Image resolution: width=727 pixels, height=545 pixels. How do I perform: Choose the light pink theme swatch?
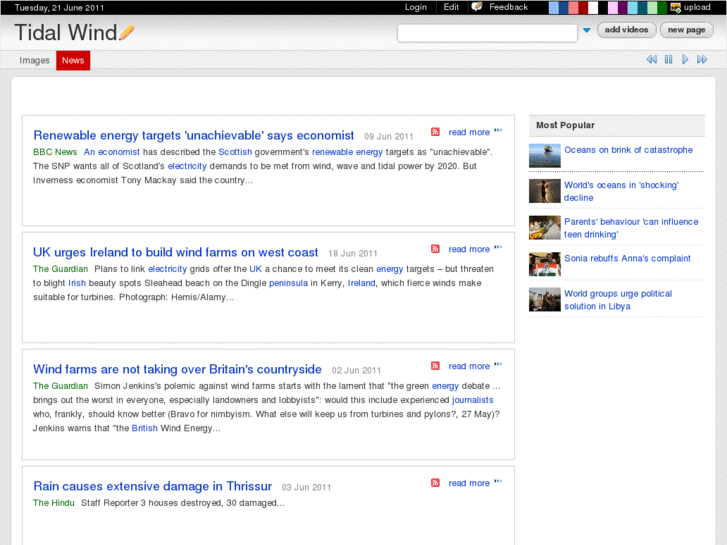pos(612,7)
